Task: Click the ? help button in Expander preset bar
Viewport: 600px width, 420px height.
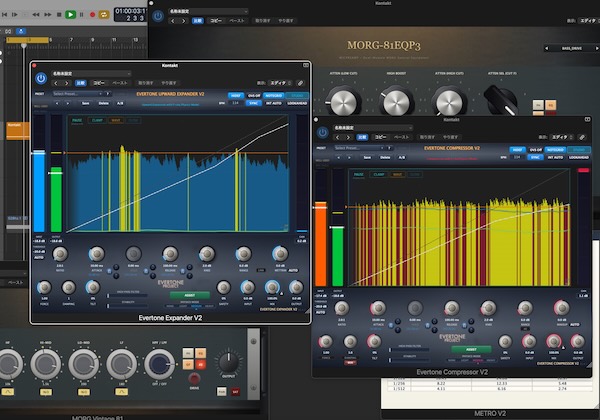Action: click(x=108, y=94)
